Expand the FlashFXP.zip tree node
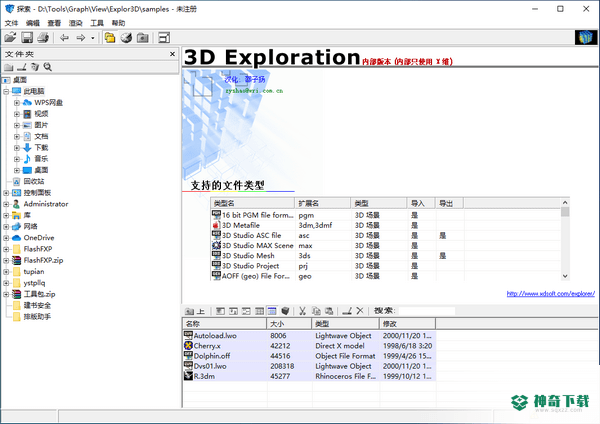The width and height of the screenshot is (600, 424). [6, 260]
